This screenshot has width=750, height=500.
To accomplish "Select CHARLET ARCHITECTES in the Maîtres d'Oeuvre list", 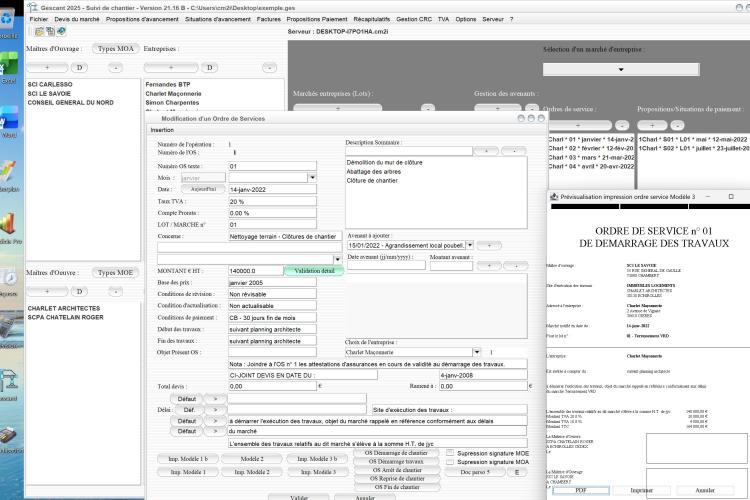I will pos(64,308).
